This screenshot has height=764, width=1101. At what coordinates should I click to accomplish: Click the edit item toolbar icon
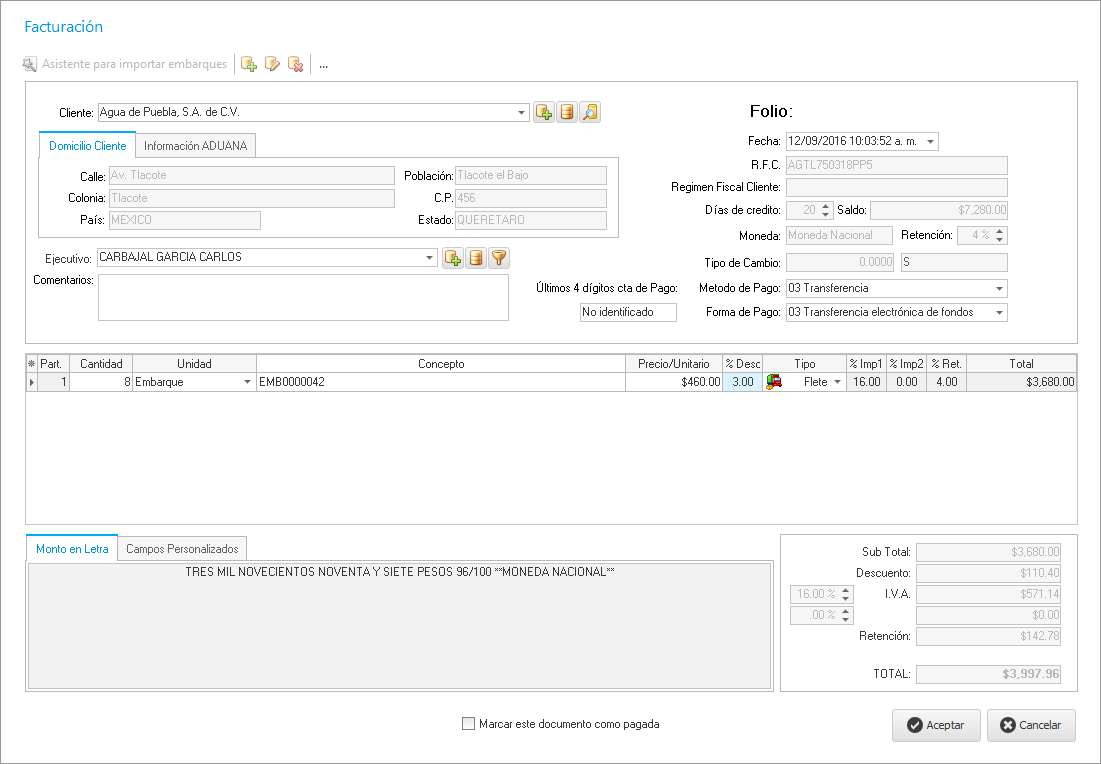[272, 64]
